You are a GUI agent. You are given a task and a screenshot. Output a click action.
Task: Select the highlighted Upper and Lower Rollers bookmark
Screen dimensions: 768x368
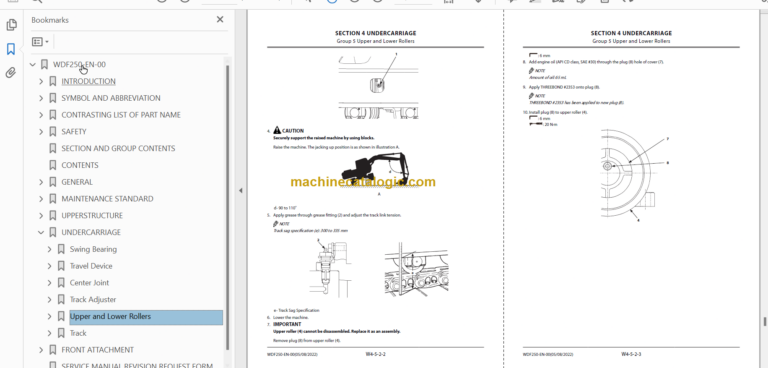click(x=146, y=317)
